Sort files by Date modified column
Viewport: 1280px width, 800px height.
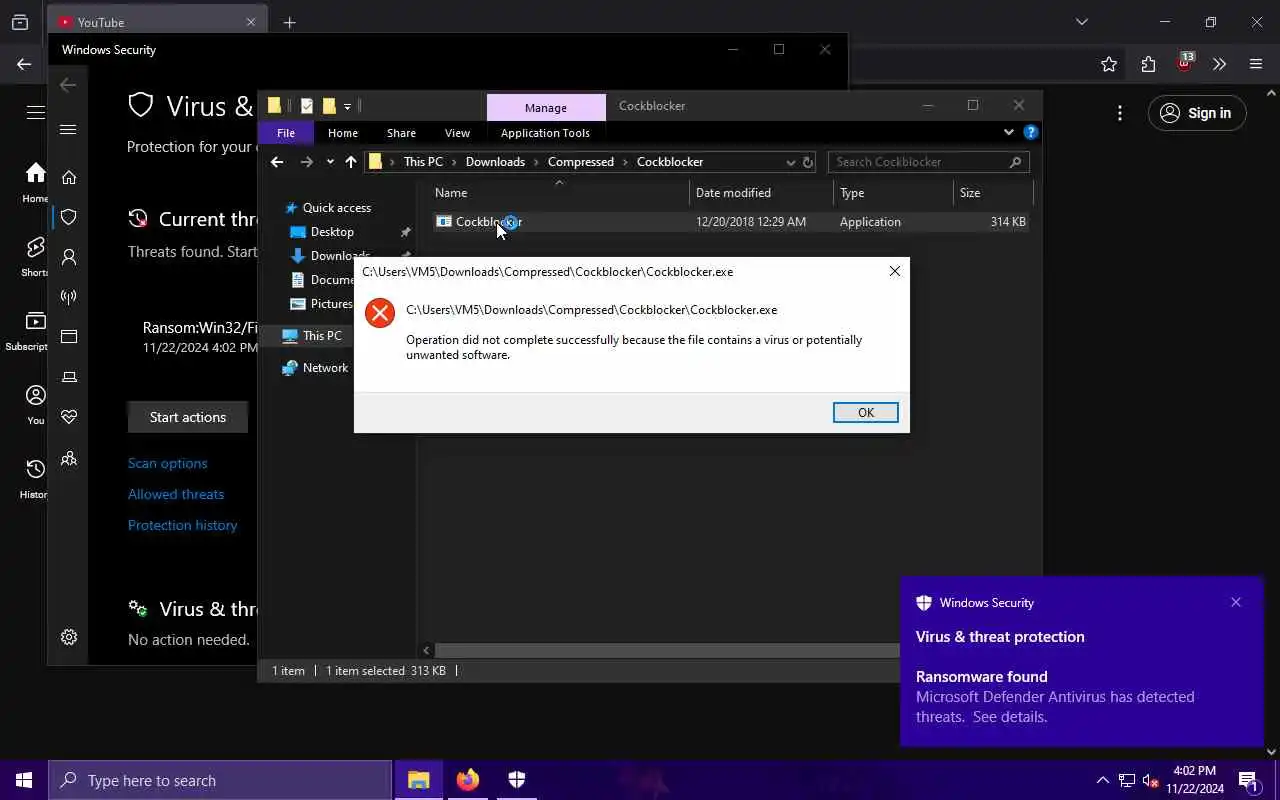click(x=761, y=193)
